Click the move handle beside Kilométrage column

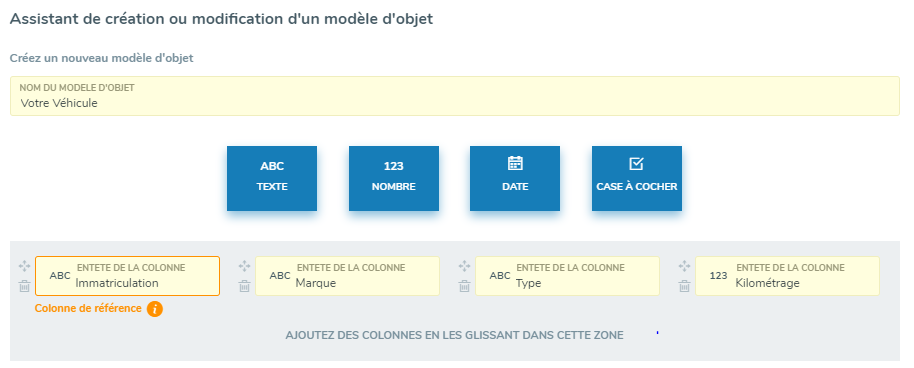click(684, 266)
